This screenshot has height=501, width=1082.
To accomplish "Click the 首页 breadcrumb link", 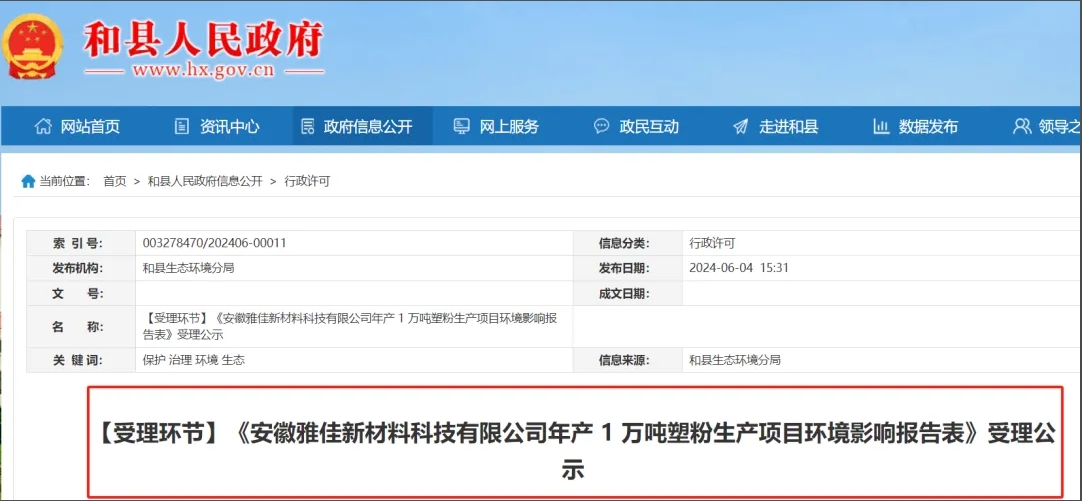I will [x=114, y=181].
